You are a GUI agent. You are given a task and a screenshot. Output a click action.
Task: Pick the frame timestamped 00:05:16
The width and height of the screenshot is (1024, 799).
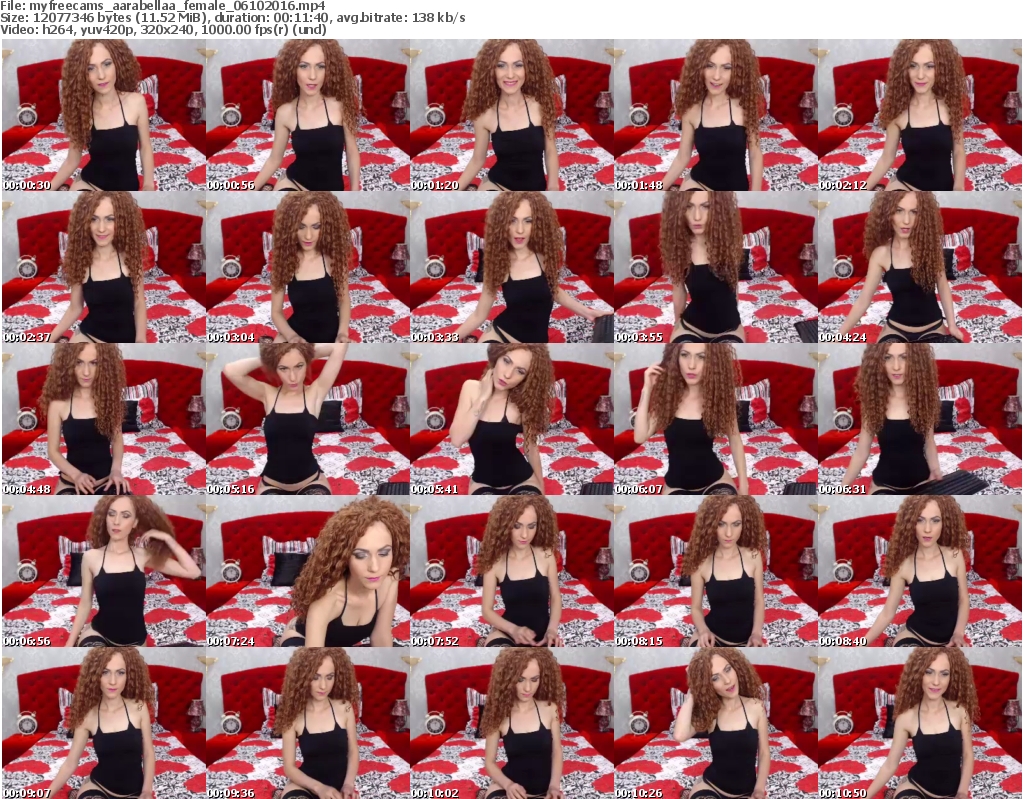point(308,419)
